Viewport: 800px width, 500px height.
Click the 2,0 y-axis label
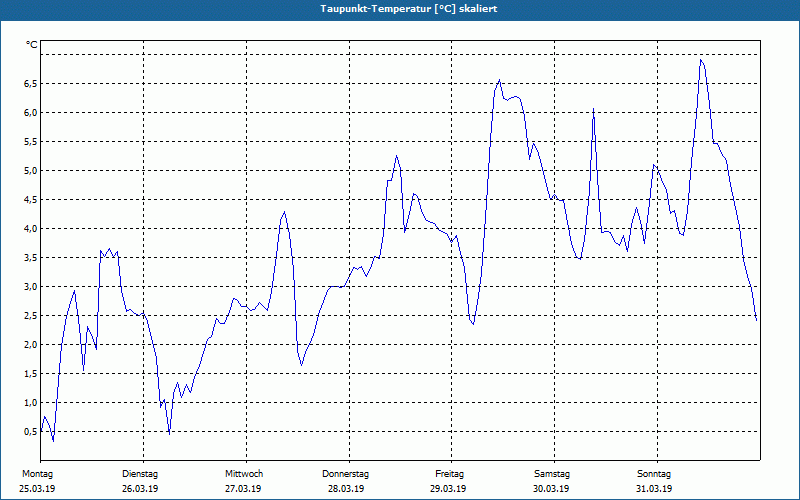point(31,345)
